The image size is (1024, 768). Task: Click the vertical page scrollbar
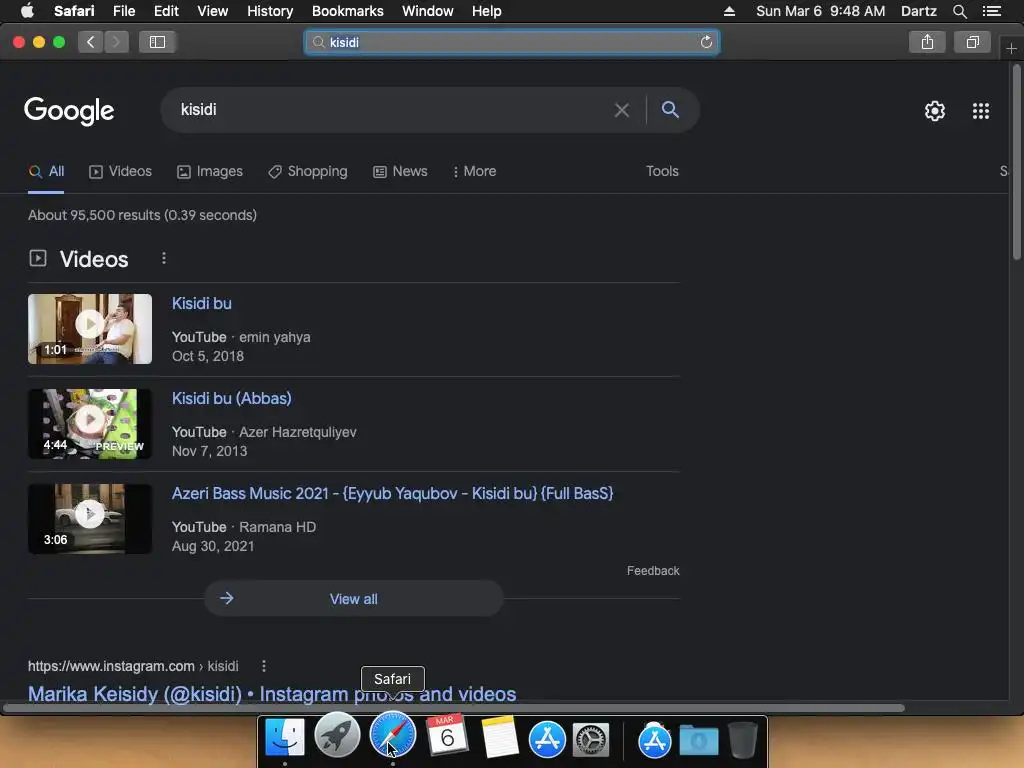pyautogui.click(x=1016, y=163)
